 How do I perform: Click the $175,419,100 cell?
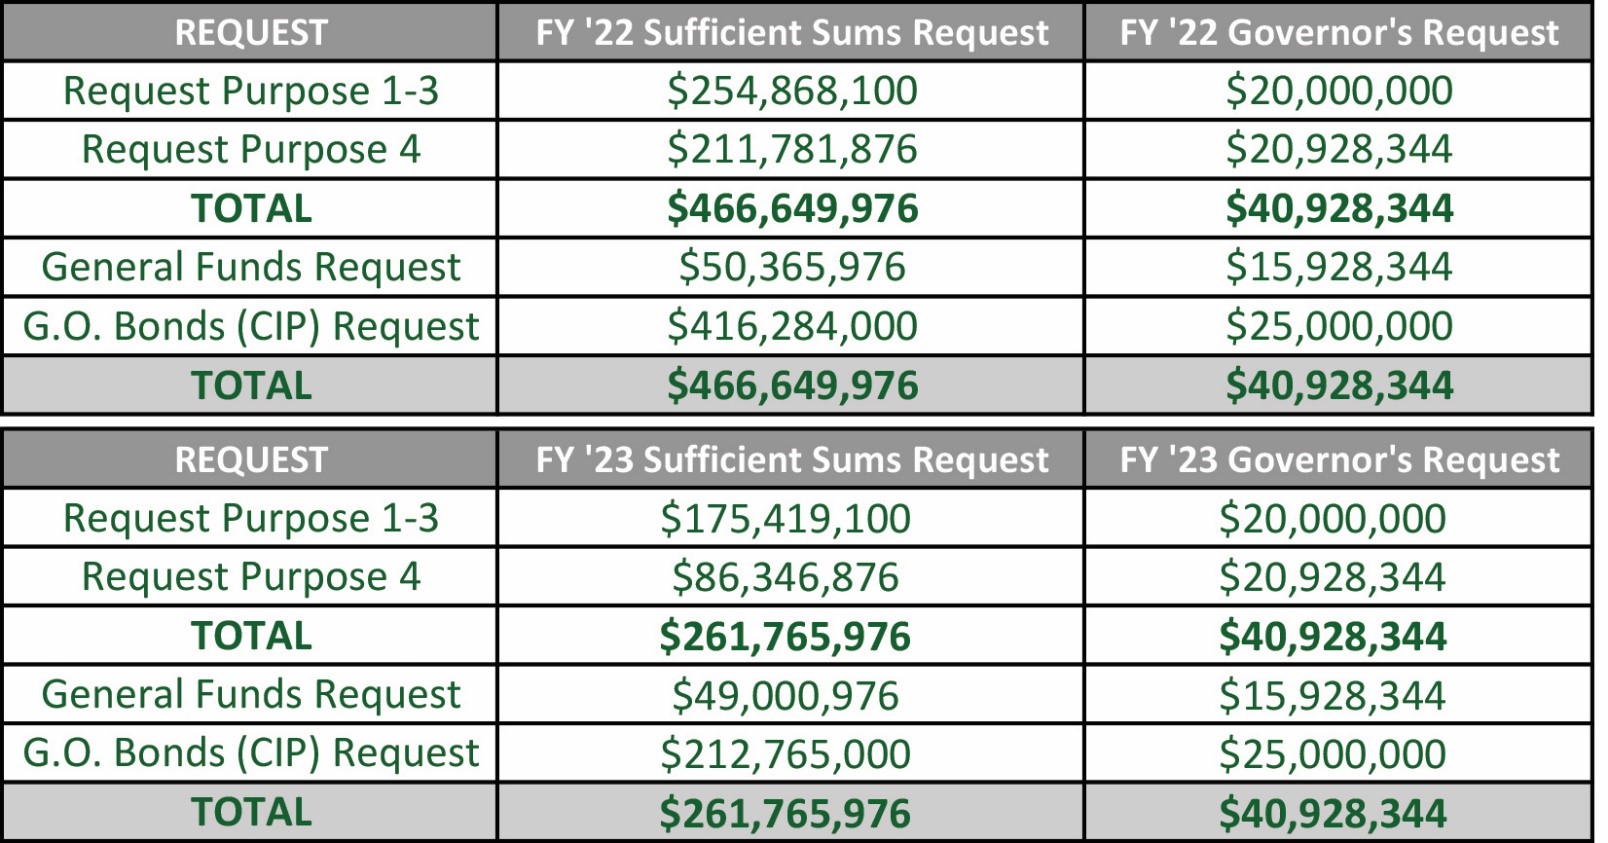tap(786, 519)
